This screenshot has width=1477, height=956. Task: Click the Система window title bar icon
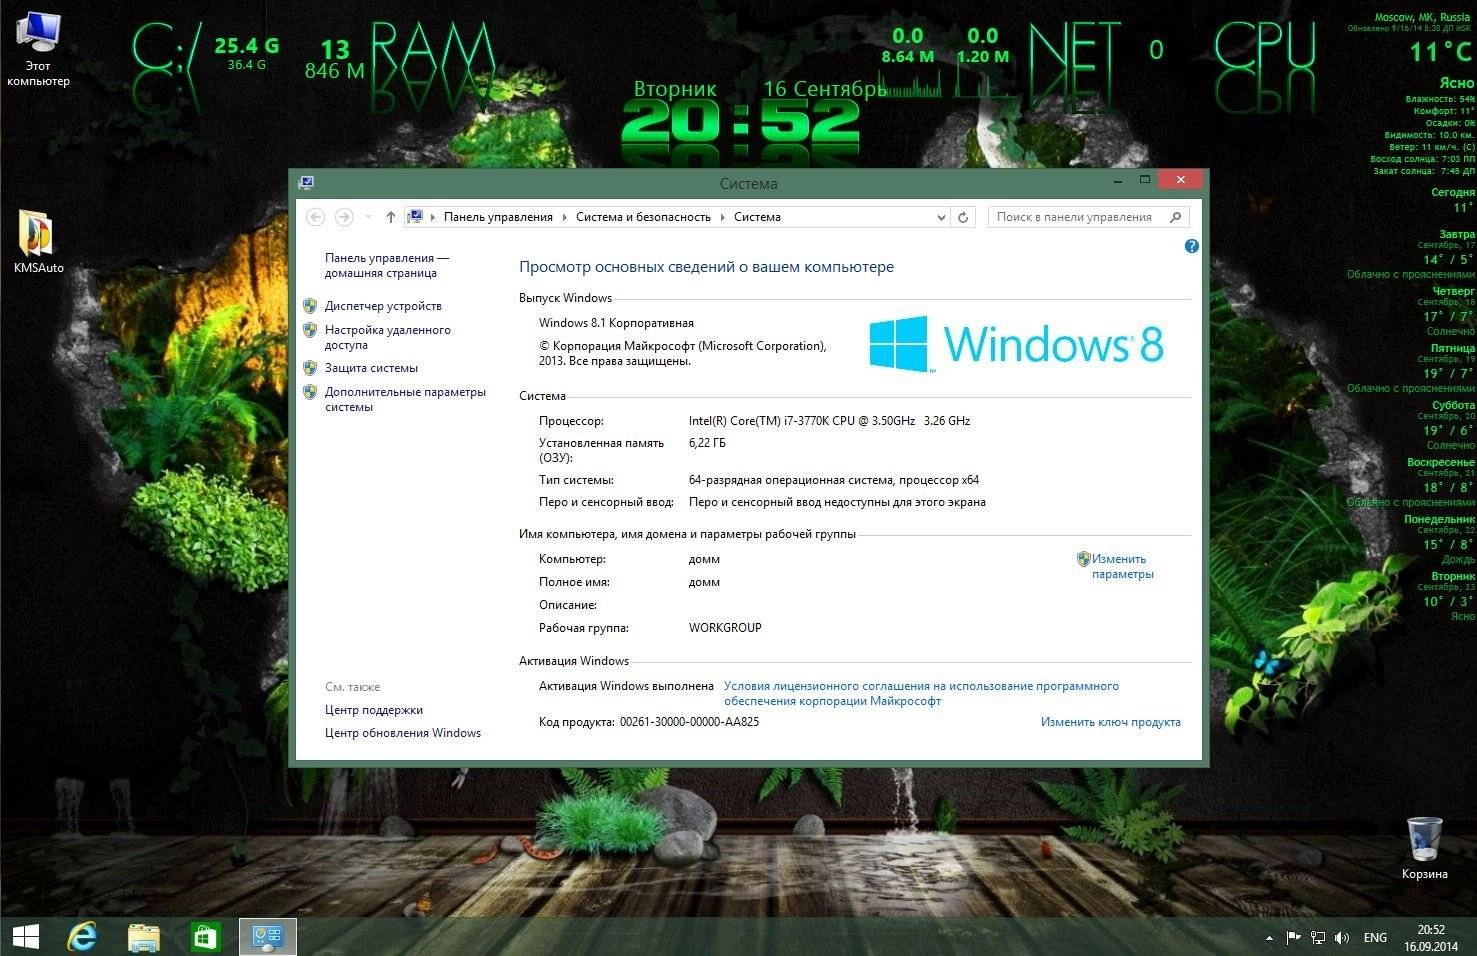pos(307,183)
